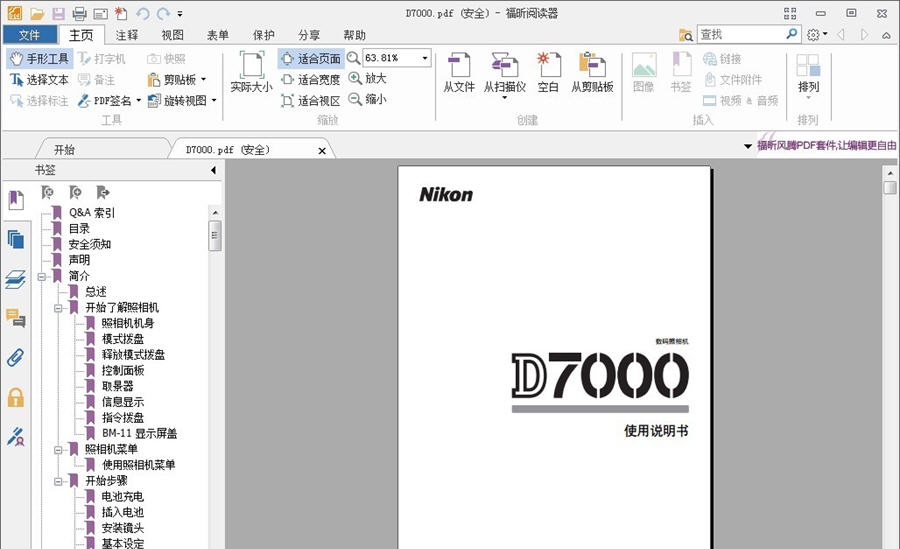Screen dimensions: 900x549
Task: Choose Fit Width (适合宽度)
Action: 311,79
